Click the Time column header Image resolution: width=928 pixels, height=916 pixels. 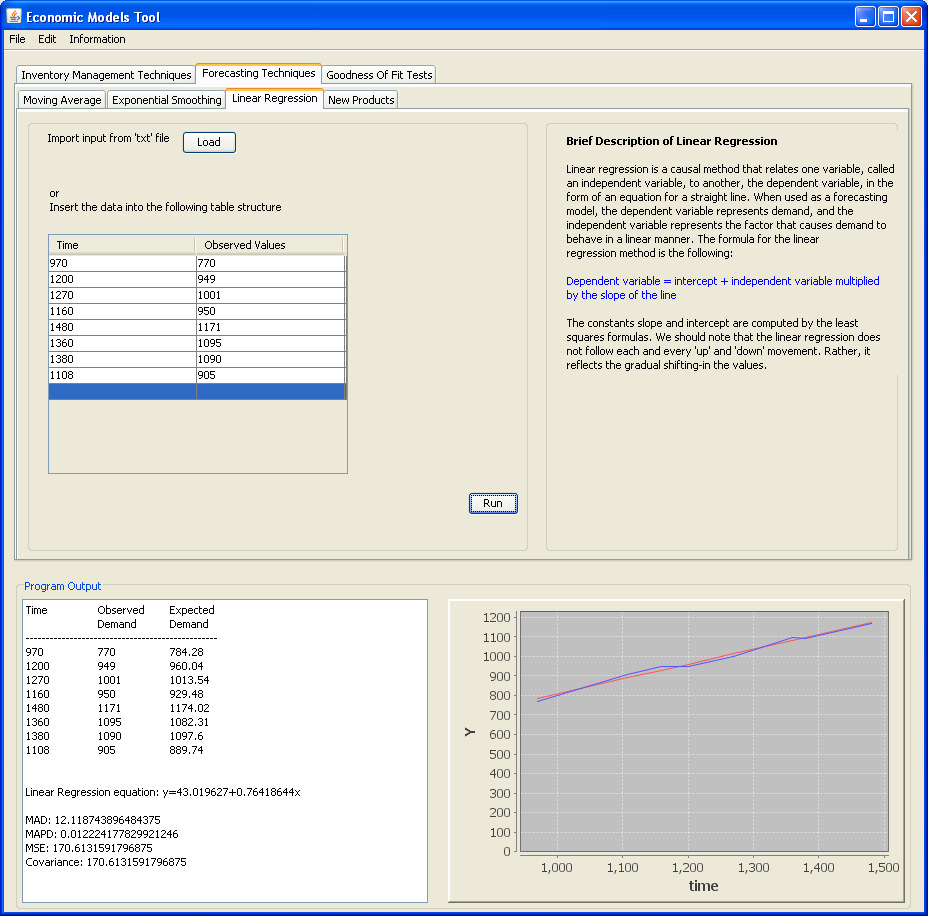pyautogui.click(x=122, y=245)
